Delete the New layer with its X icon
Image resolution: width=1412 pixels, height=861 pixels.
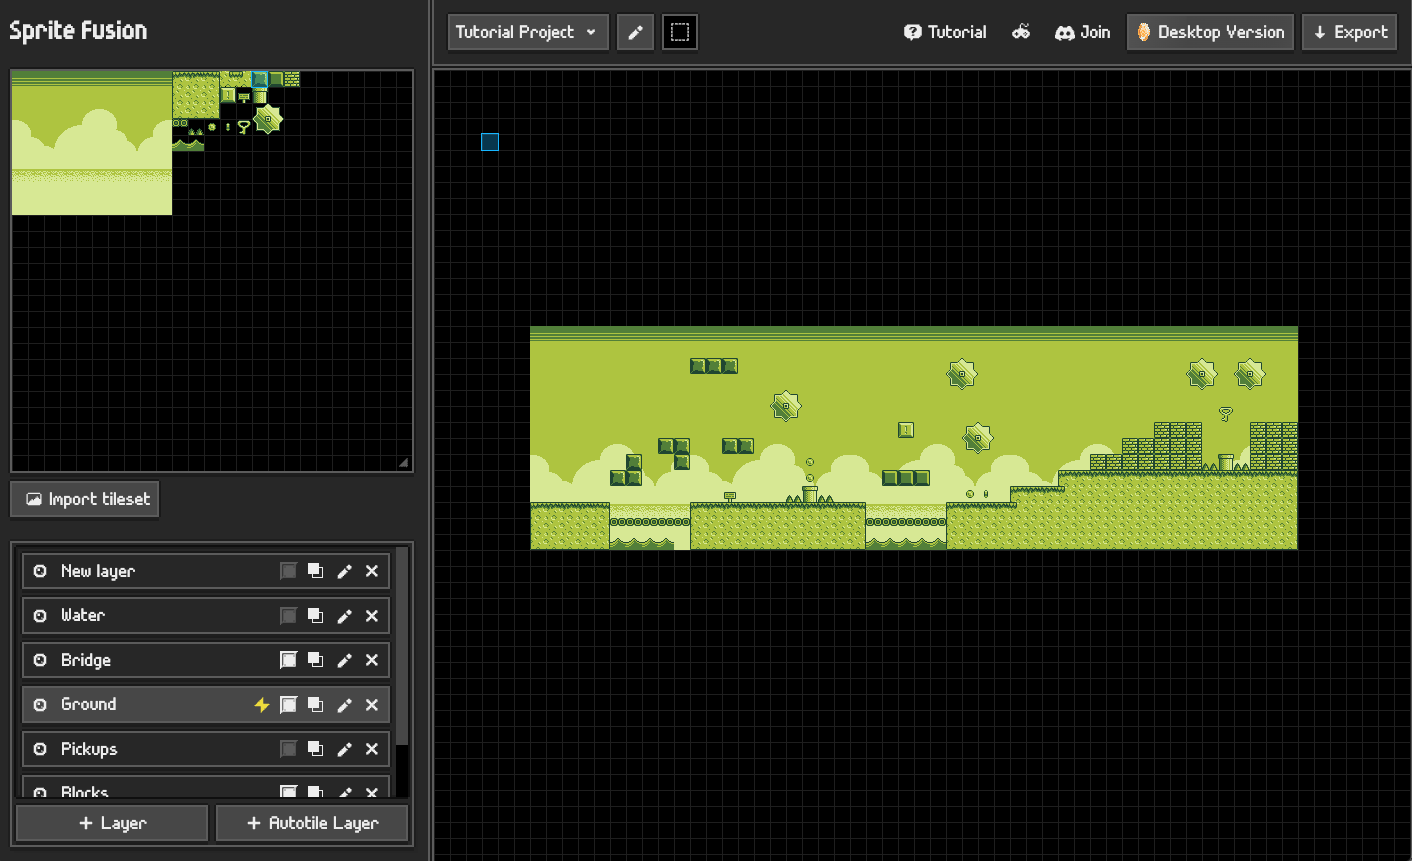371,571
